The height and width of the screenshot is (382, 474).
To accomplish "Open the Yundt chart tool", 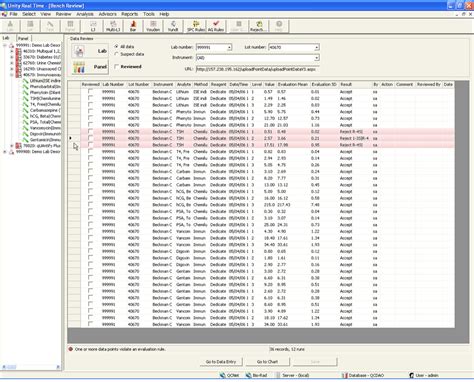I will tap(173, 26).
